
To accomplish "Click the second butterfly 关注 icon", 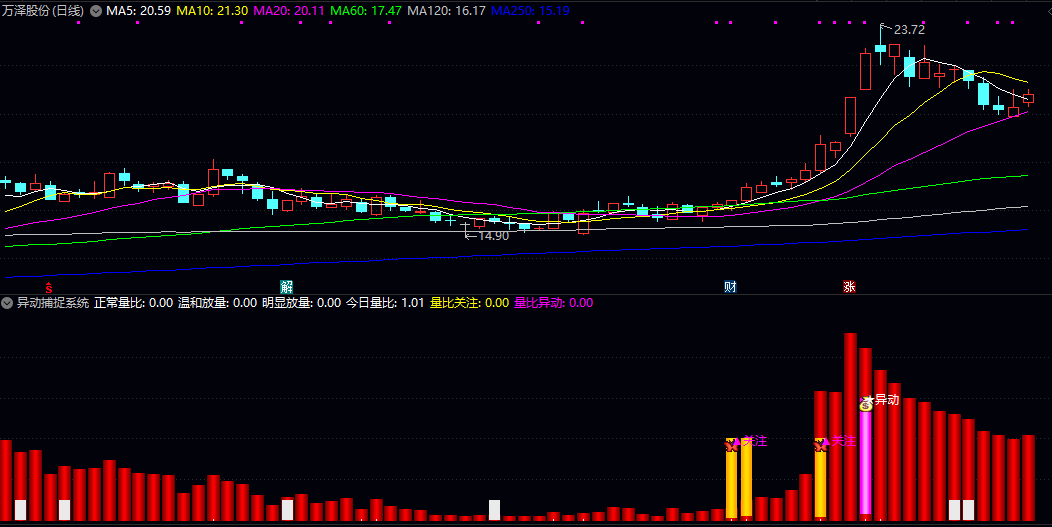I will tap(821, 444).
